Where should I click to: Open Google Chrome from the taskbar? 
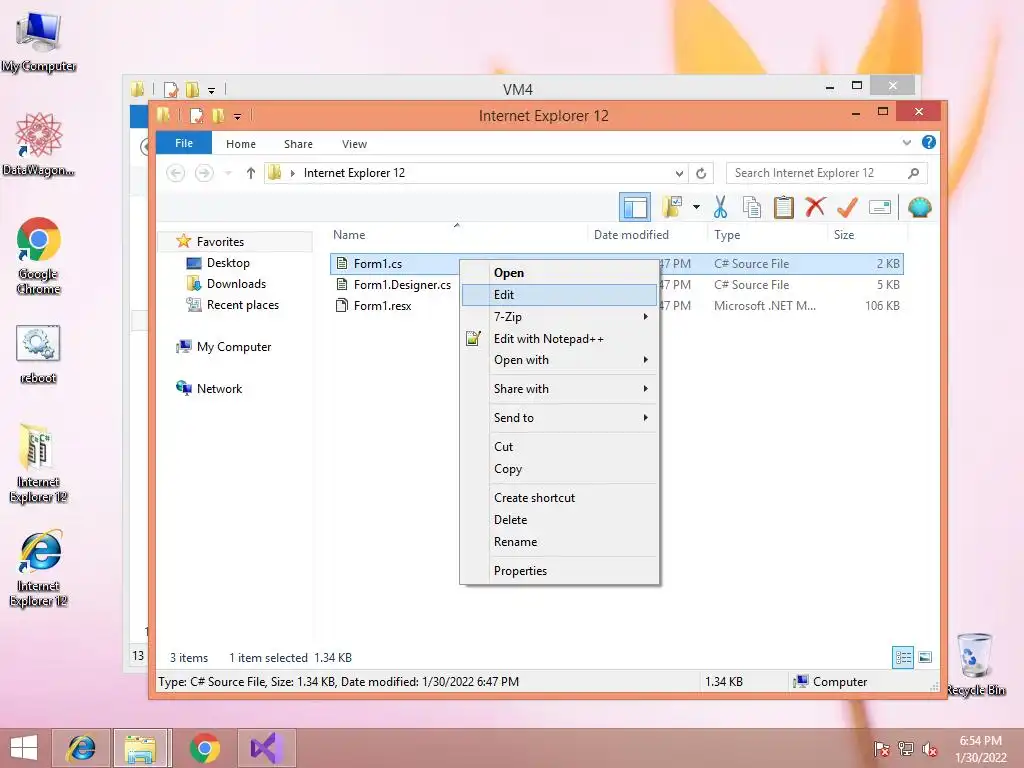204,748
